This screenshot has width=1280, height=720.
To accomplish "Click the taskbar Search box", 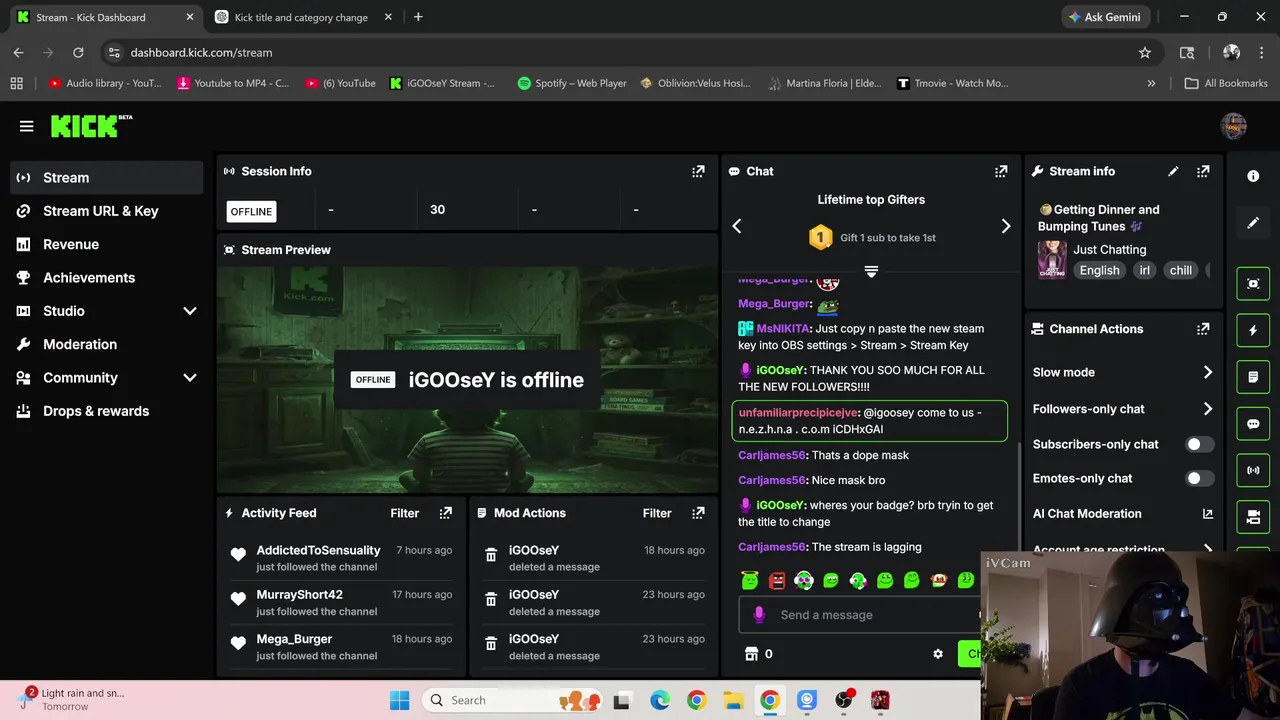I will (510, 700).
